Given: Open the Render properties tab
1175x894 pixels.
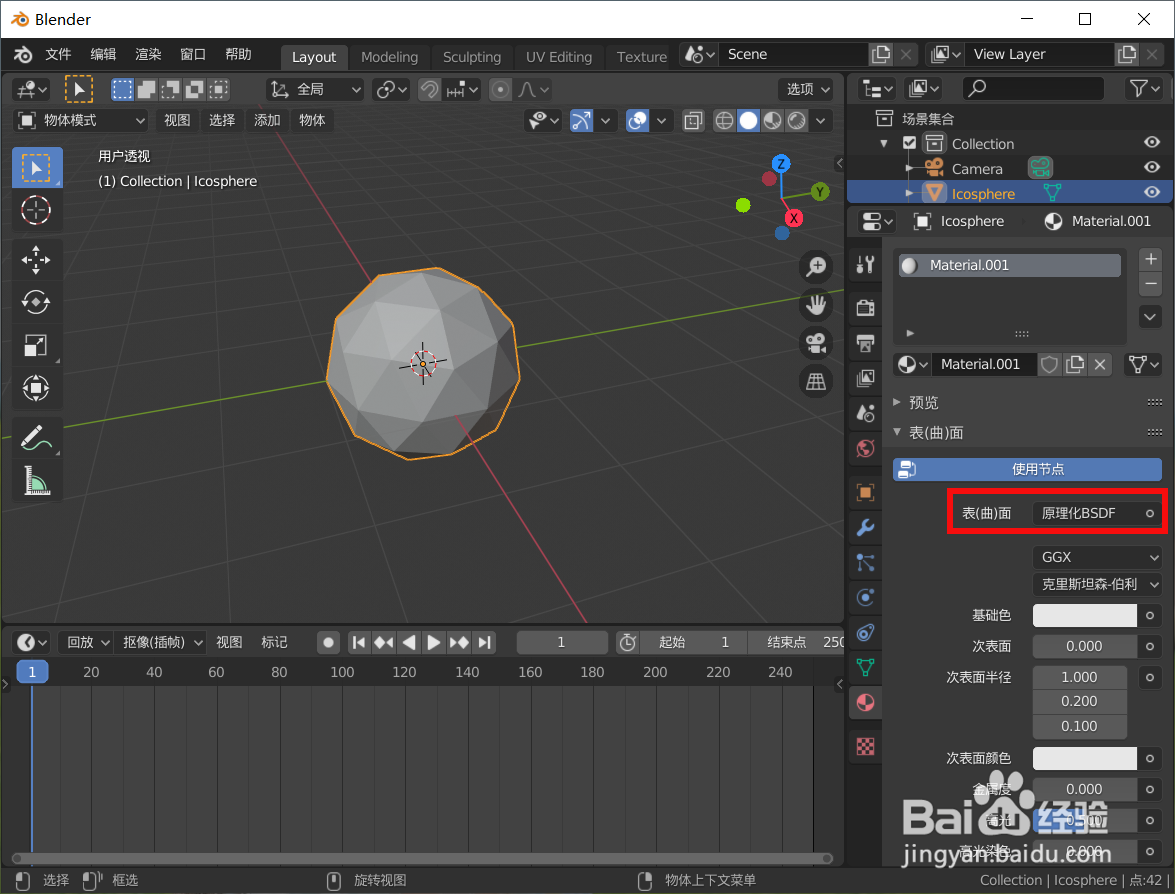Looking at the screenshot, I should [866, 307].
